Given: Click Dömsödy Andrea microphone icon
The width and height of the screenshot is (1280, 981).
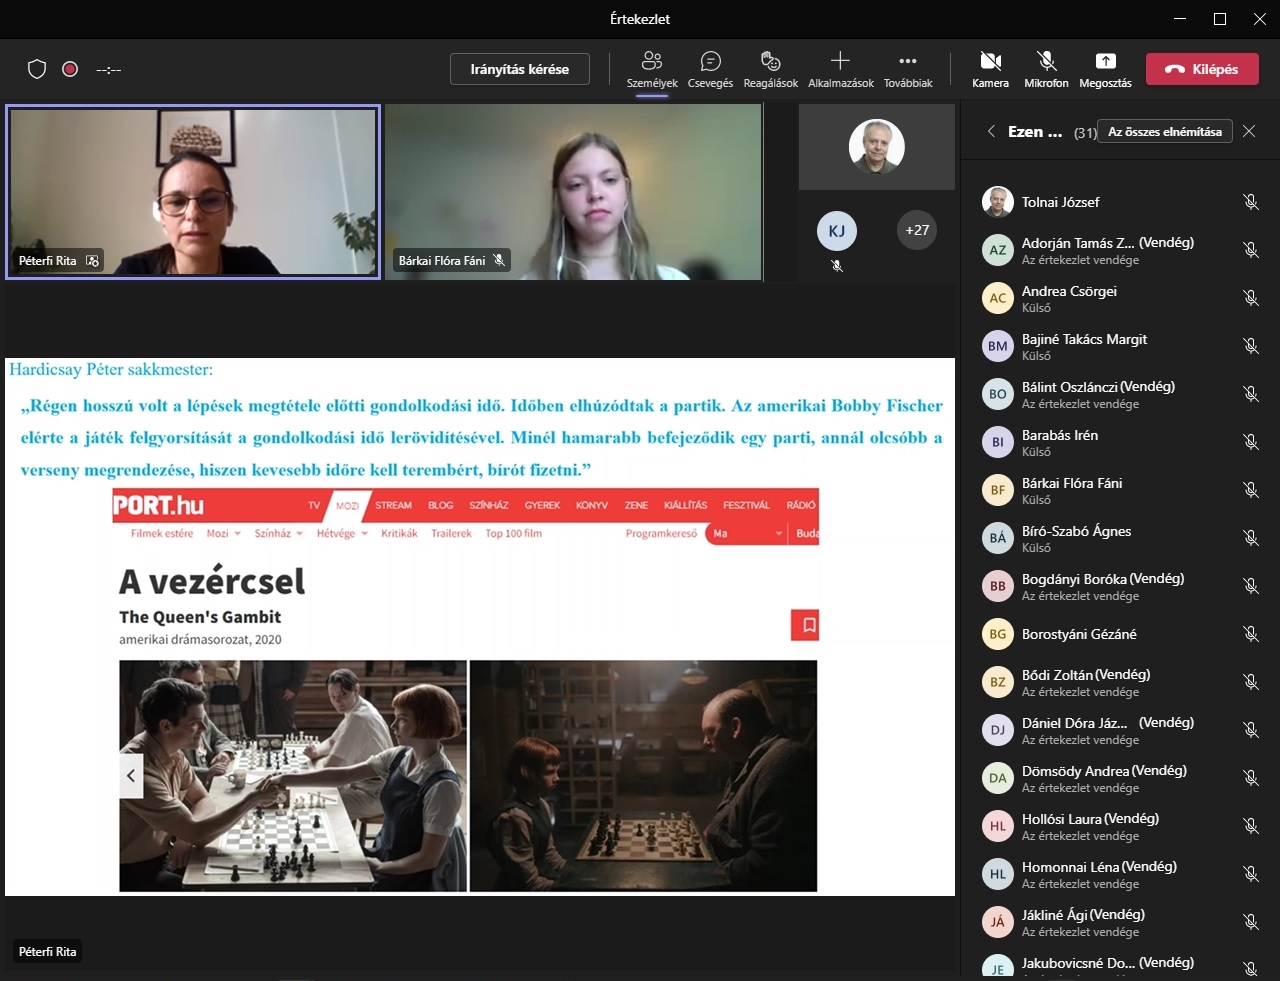Looking at the screenshot, I should (1250, 778).
